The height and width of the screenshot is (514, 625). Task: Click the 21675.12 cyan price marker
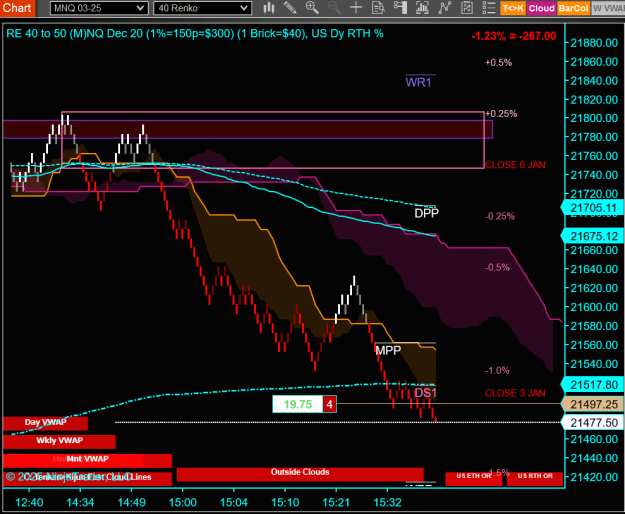[x=593, y=236]
